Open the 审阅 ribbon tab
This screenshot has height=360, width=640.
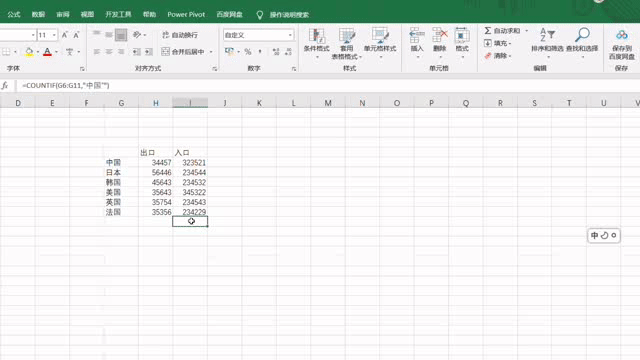pos(63,14)
